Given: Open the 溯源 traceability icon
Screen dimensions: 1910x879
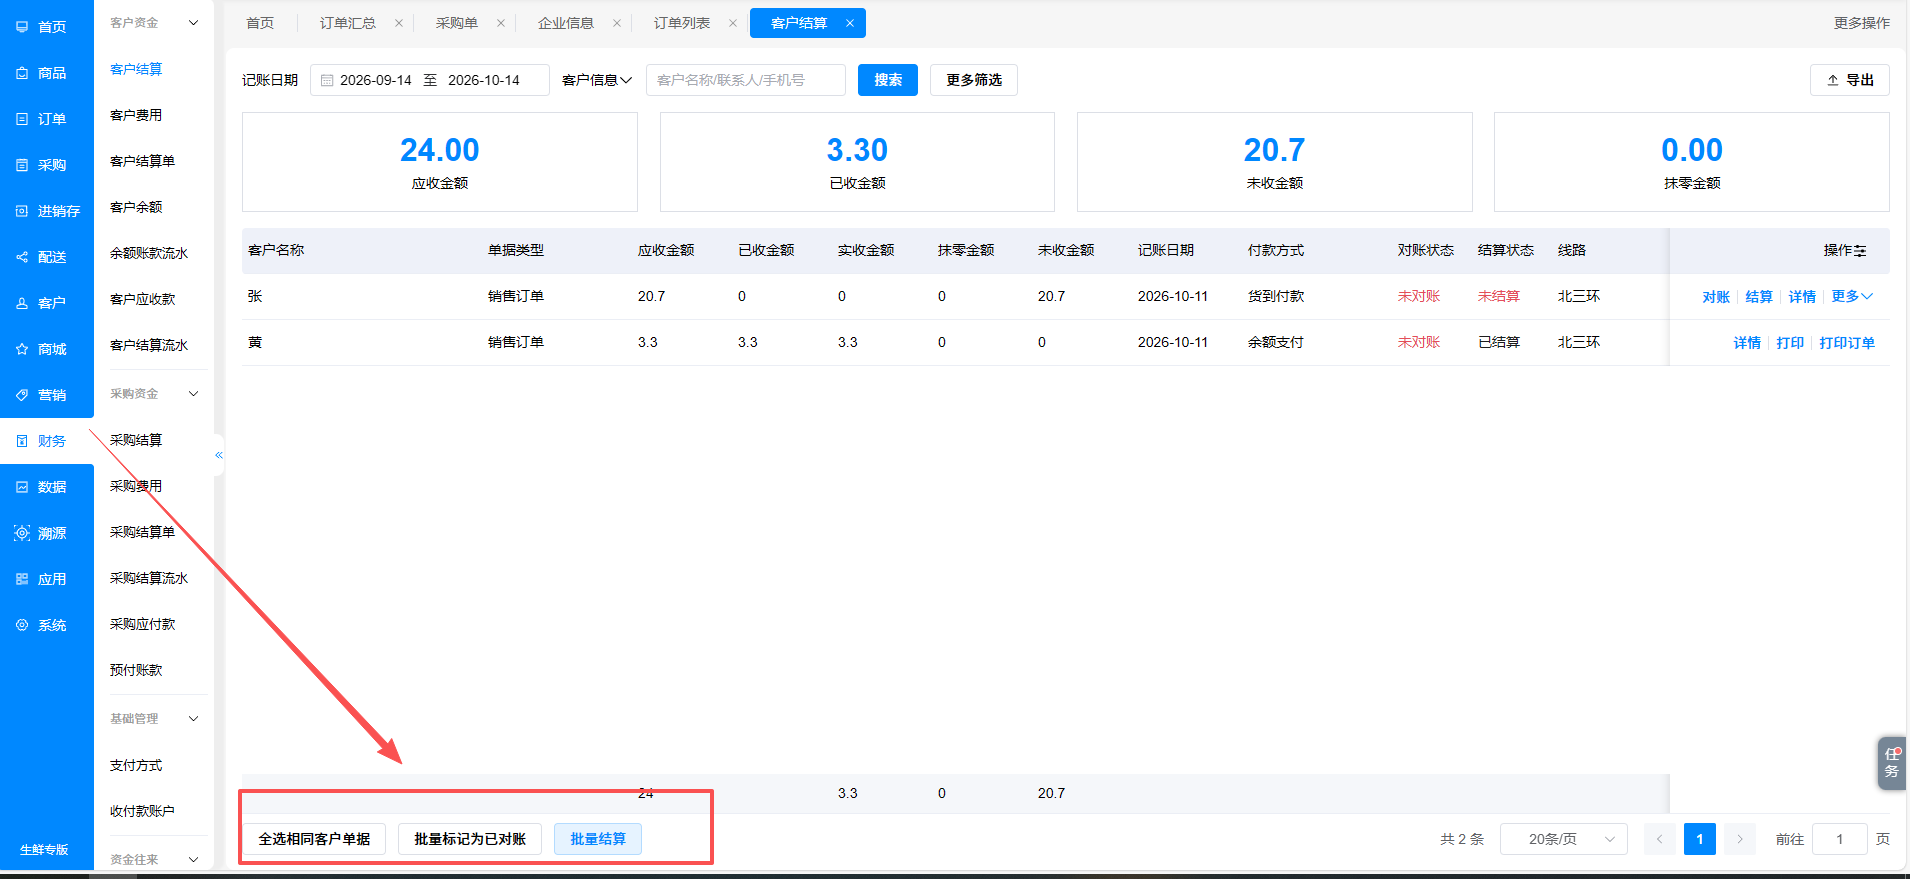Looking at the screenshot, I should coord(22,533).
